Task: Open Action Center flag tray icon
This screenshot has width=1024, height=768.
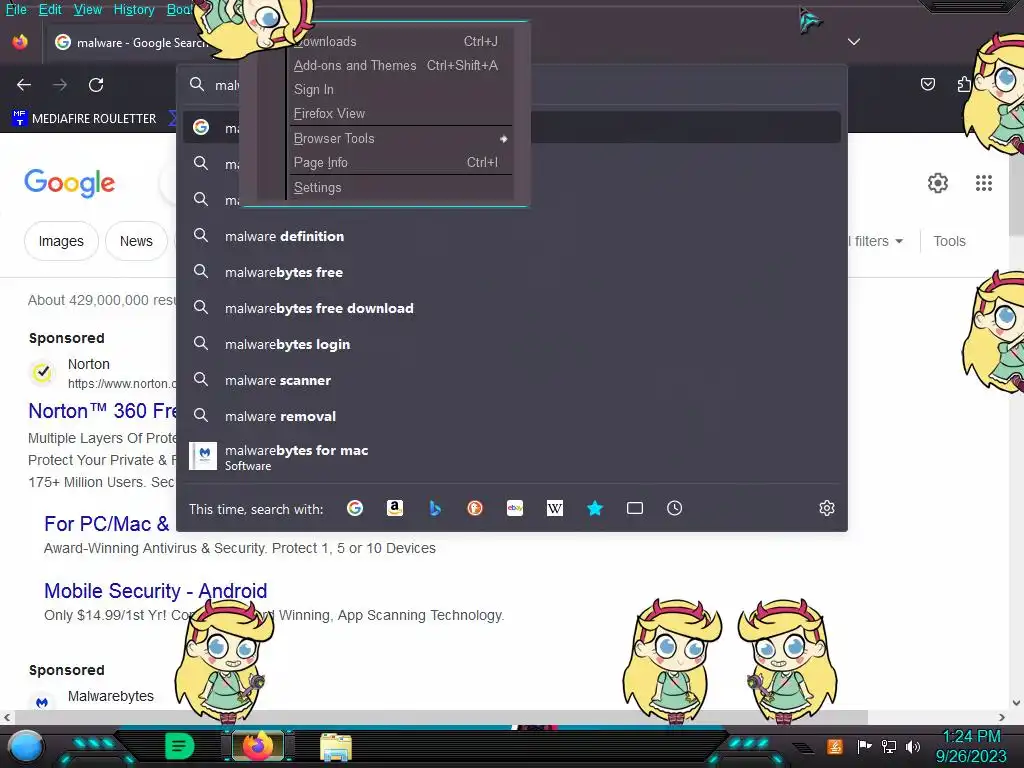Action: 864,746
